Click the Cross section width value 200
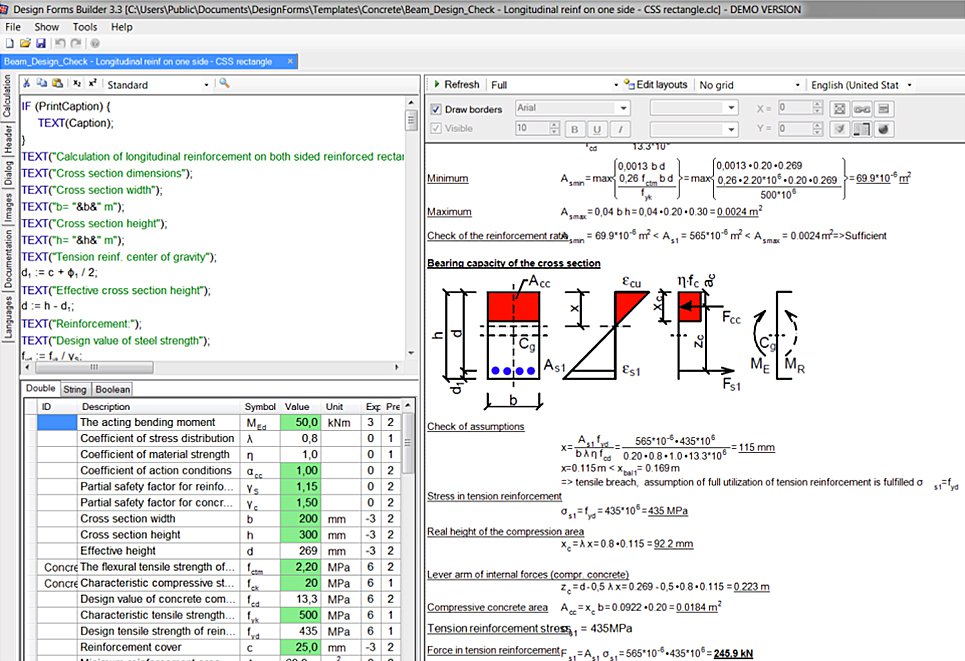965x661 pixels. (x=300, y=519)
